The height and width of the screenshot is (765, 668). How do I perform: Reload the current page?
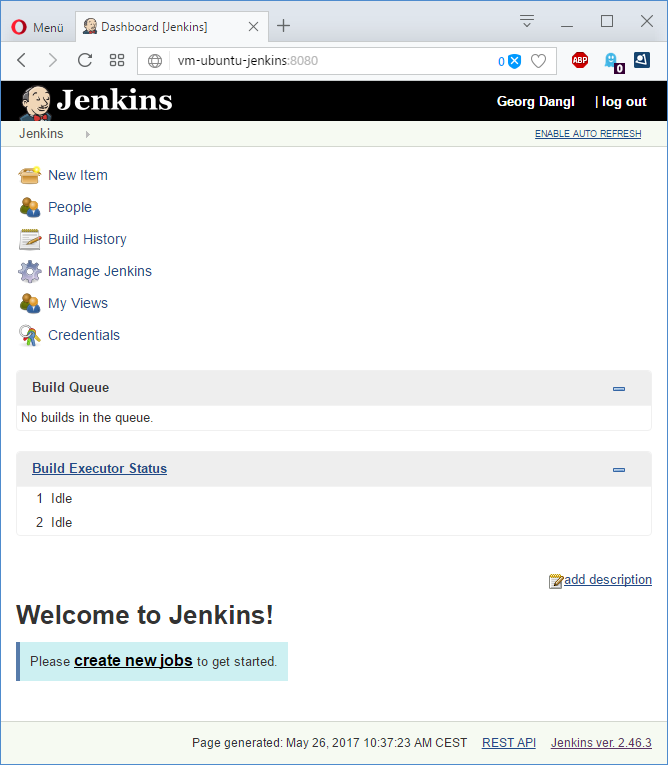(x=85, y=60)
